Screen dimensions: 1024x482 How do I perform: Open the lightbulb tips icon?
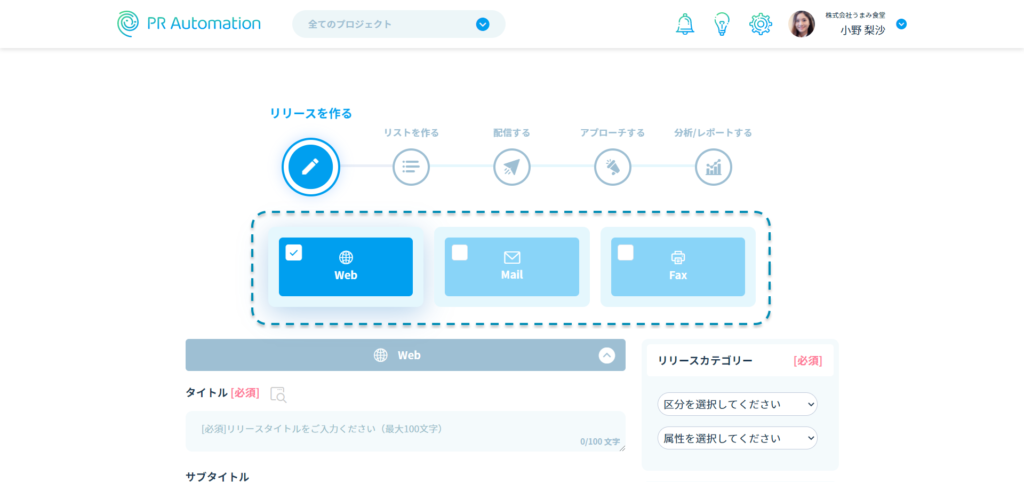tap(722, 24)
